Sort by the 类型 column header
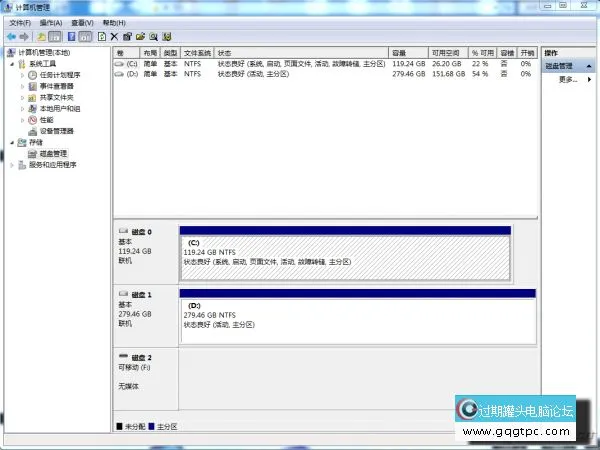 pos(170,53)
